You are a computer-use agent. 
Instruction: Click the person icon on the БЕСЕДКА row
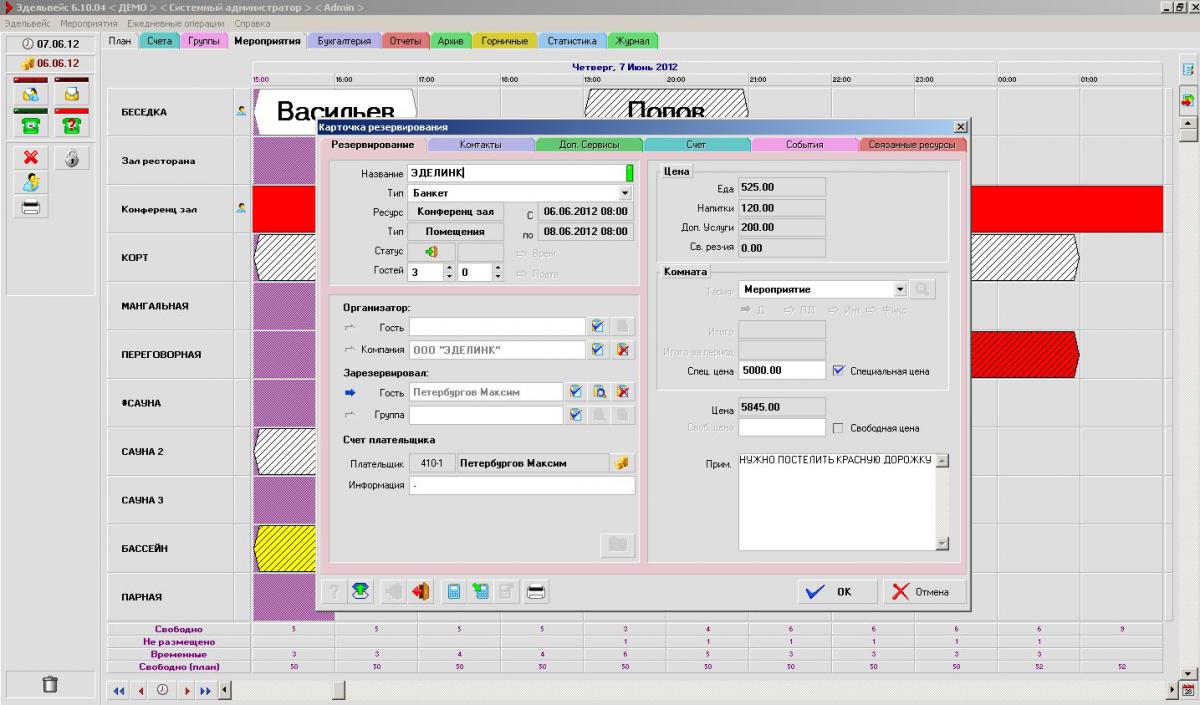(x=241, y=111)
